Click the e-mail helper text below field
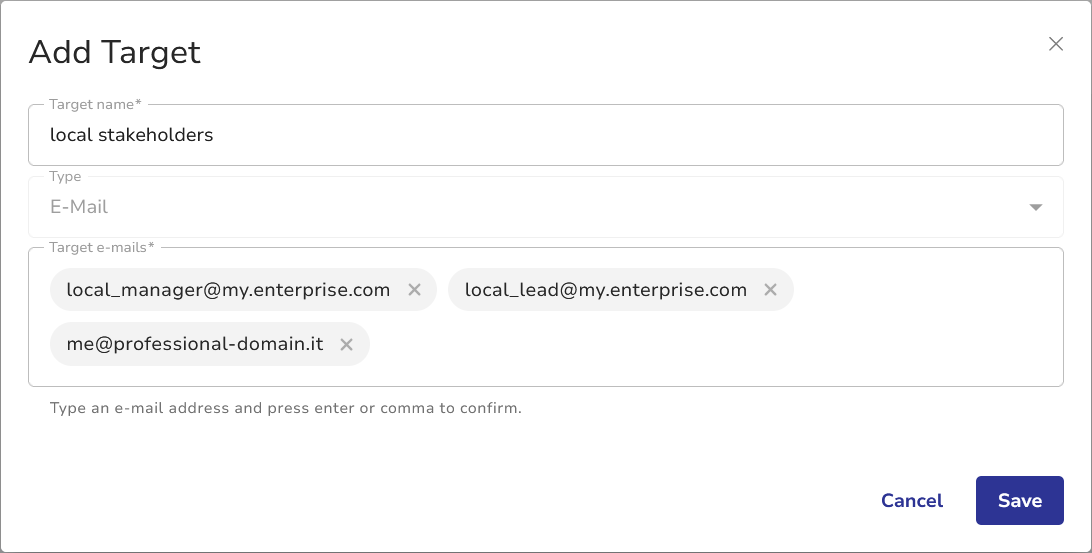Screen dimensions: 1092x553 [285, 408]
